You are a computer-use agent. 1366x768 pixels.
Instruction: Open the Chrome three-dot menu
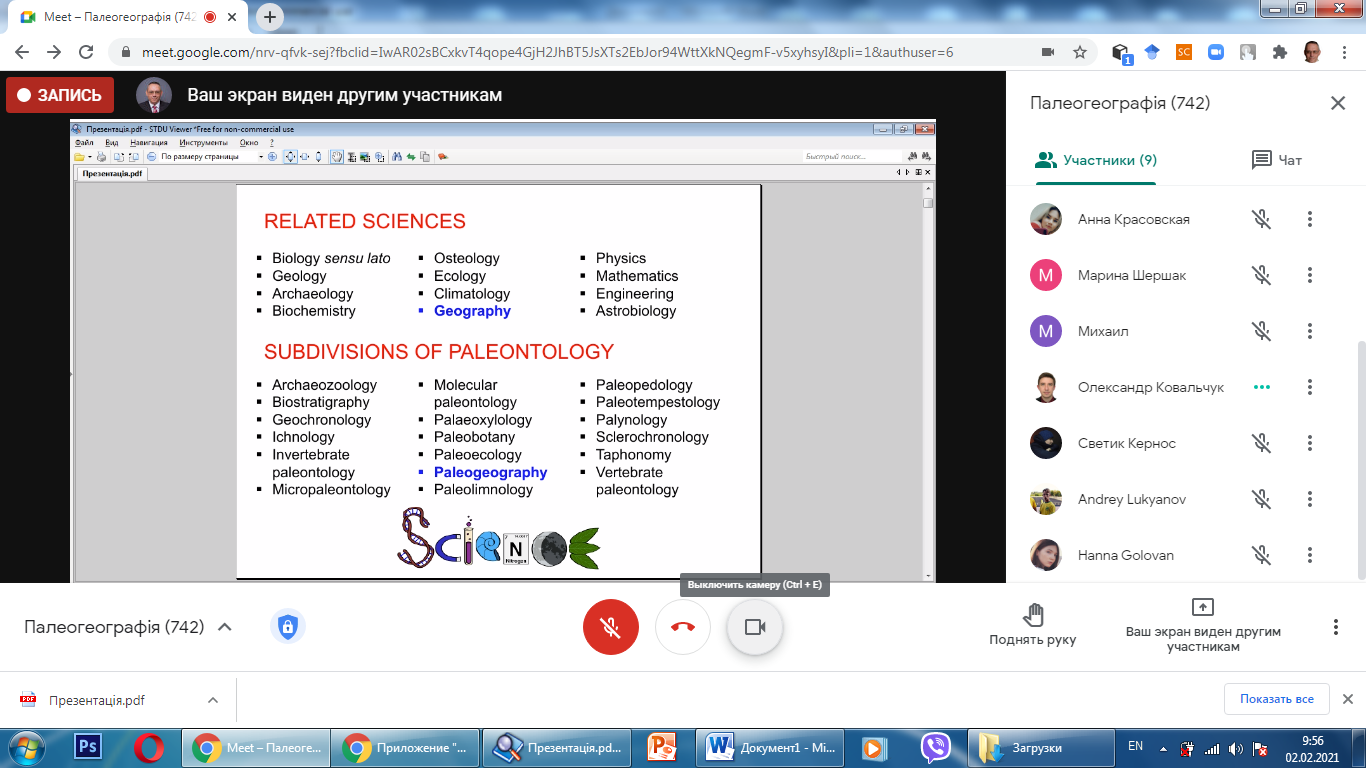pyautogui.click(x=1343, y=52)
